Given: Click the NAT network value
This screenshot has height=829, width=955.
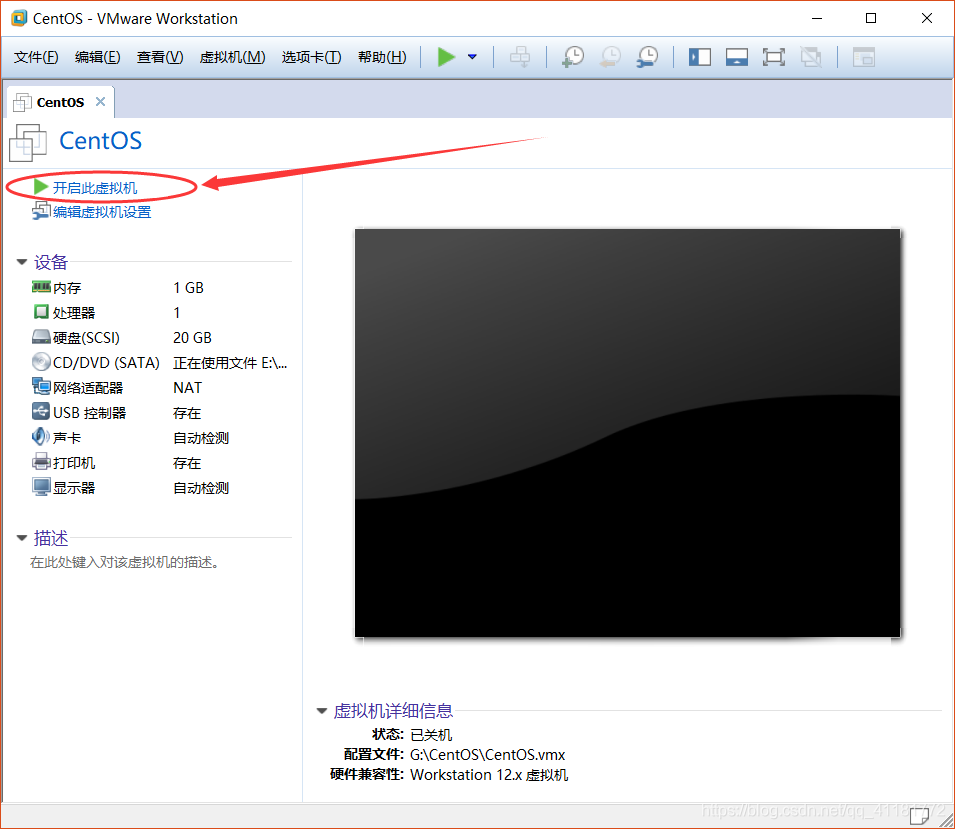Looking at the screenshot, I should pyautogui.click(x=187, y=388).
